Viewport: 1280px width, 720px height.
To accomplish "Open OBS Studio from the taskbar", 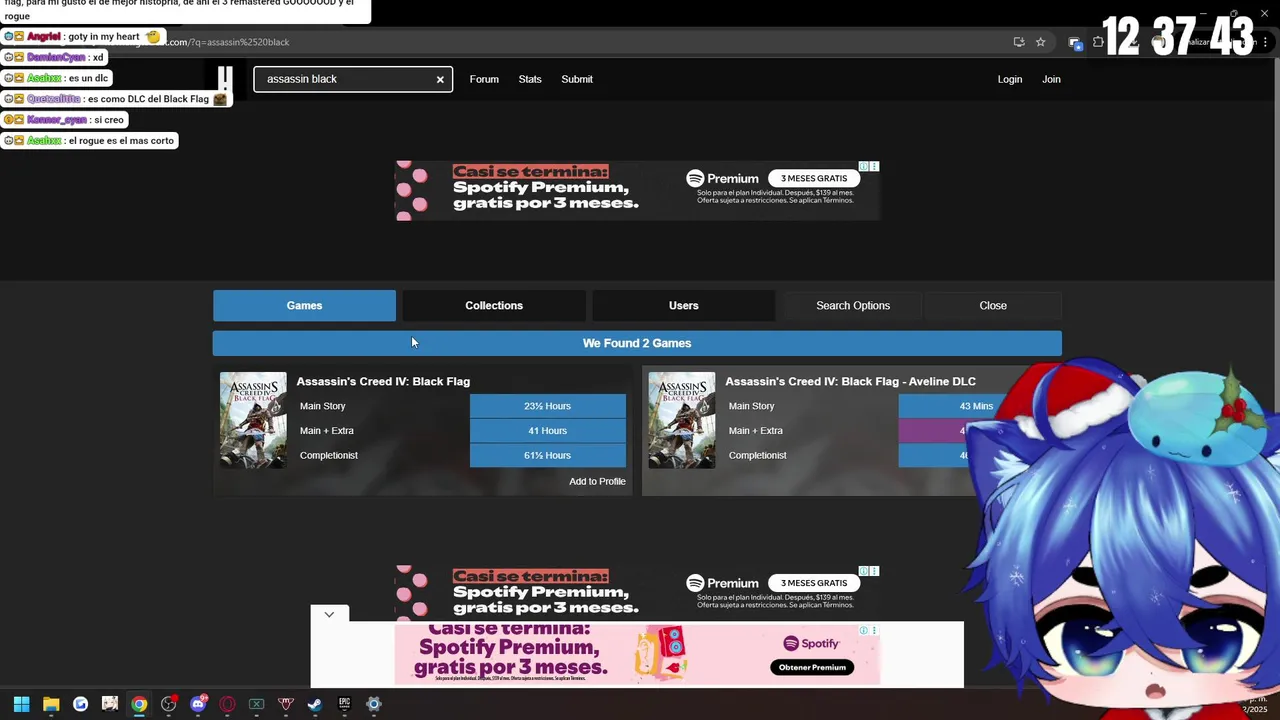I will [x=169, y=704].
